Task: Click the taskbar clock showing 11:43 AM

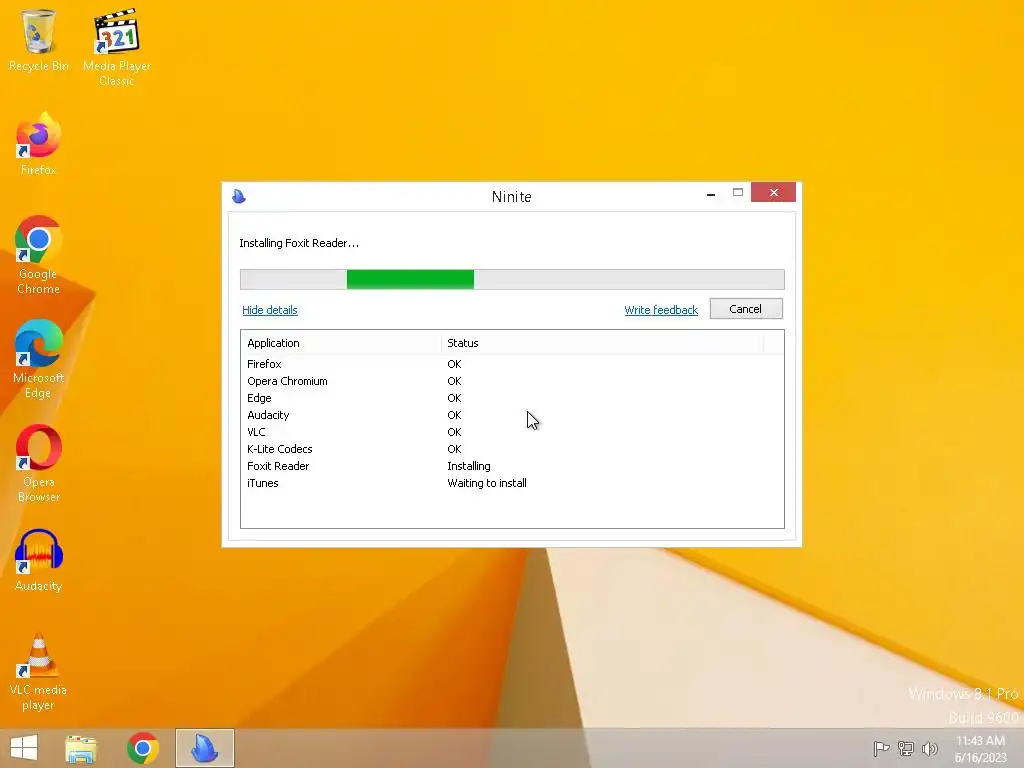Action: (x=980, y=749)
